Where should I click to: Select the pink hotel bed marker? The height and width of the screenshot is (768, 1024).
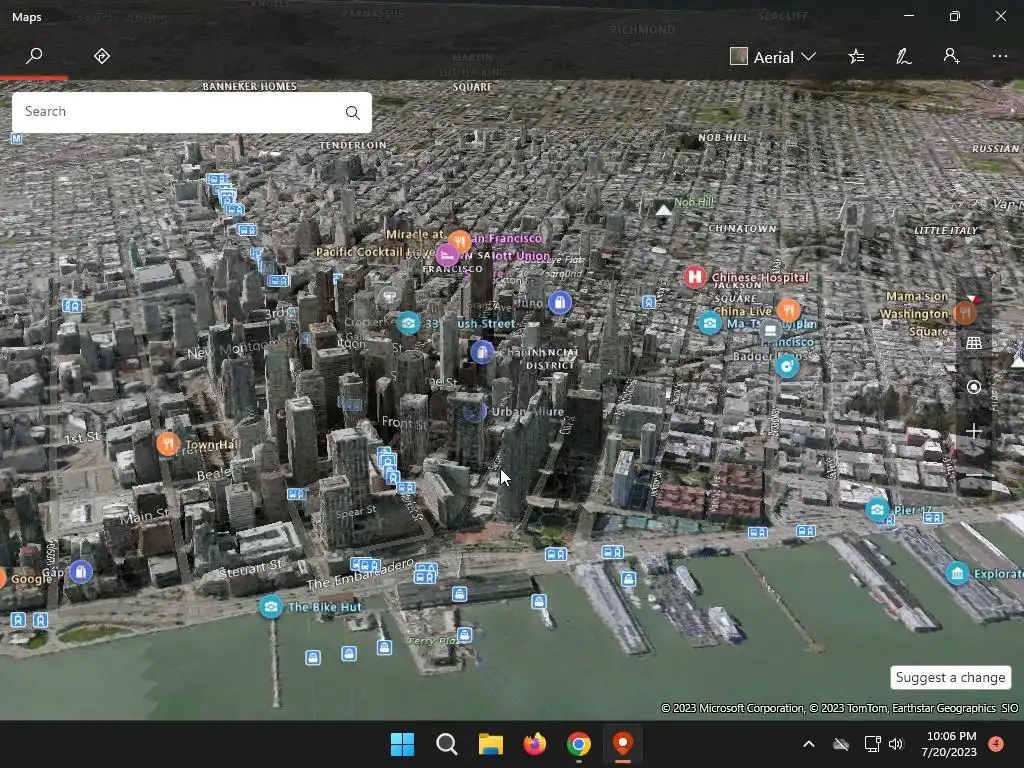(447, 255)
